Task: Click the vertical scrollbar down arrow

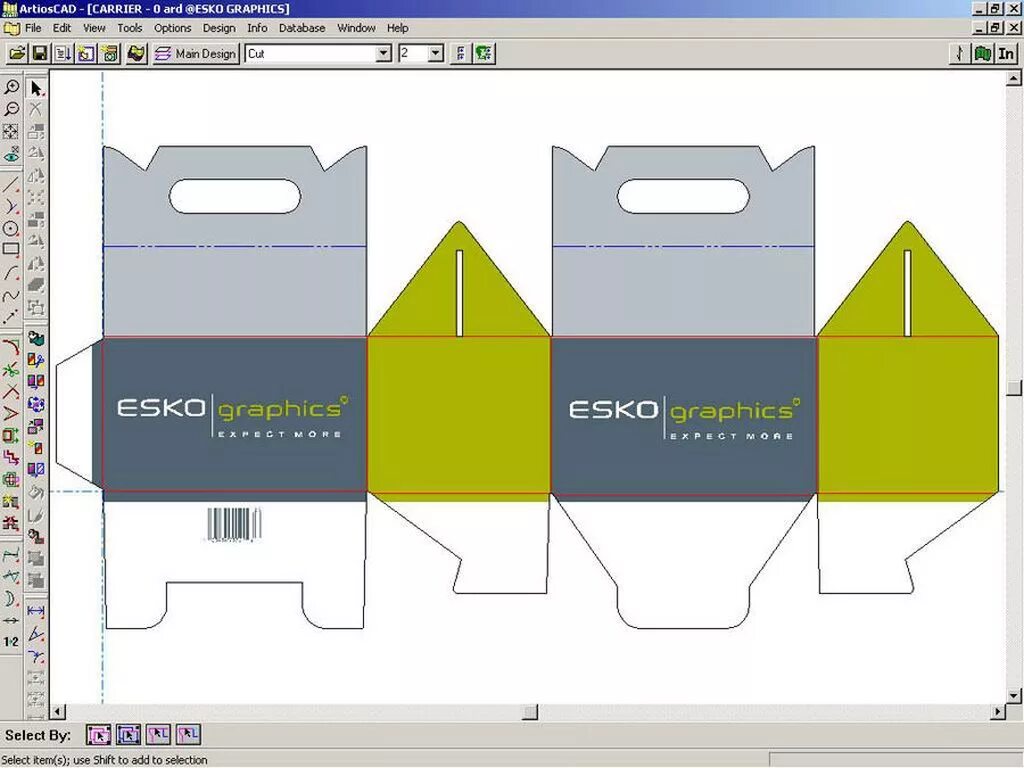Action: (1014, 696)
